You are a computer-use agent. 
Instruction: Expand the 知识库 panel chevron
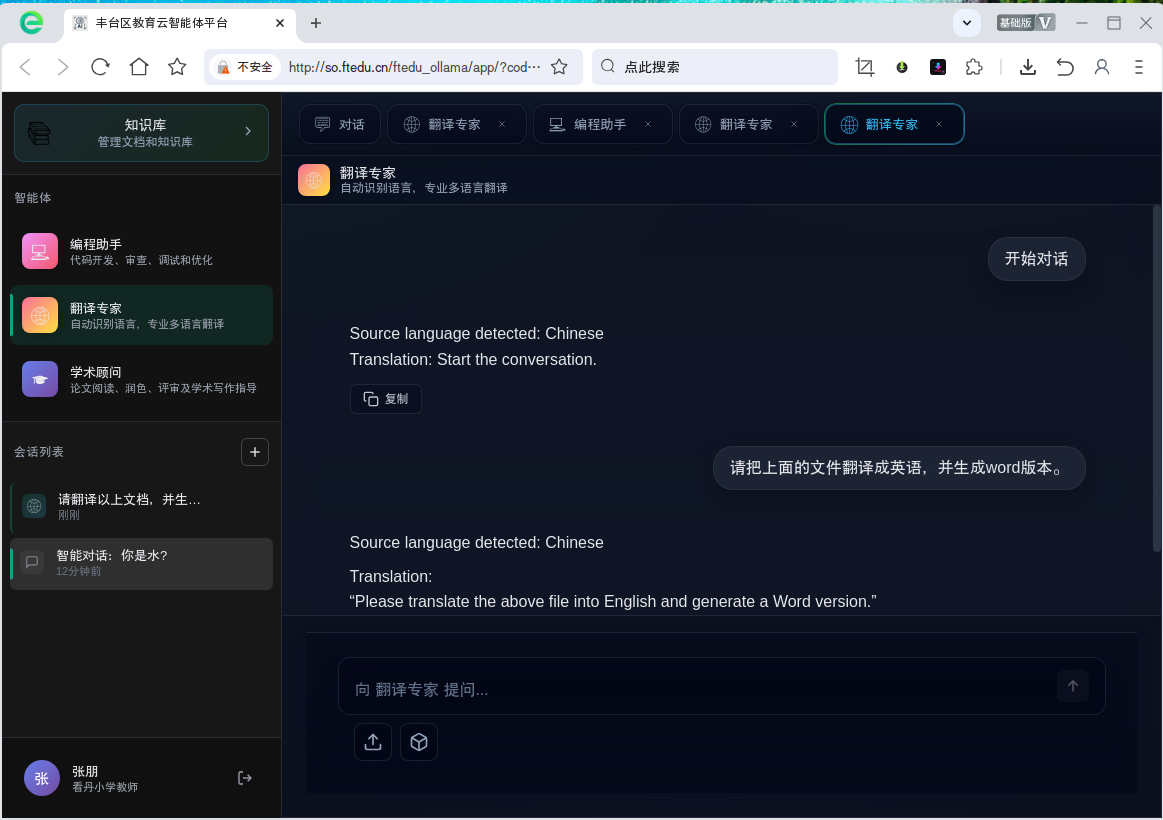pyautogui.click(x=248, y=131)
